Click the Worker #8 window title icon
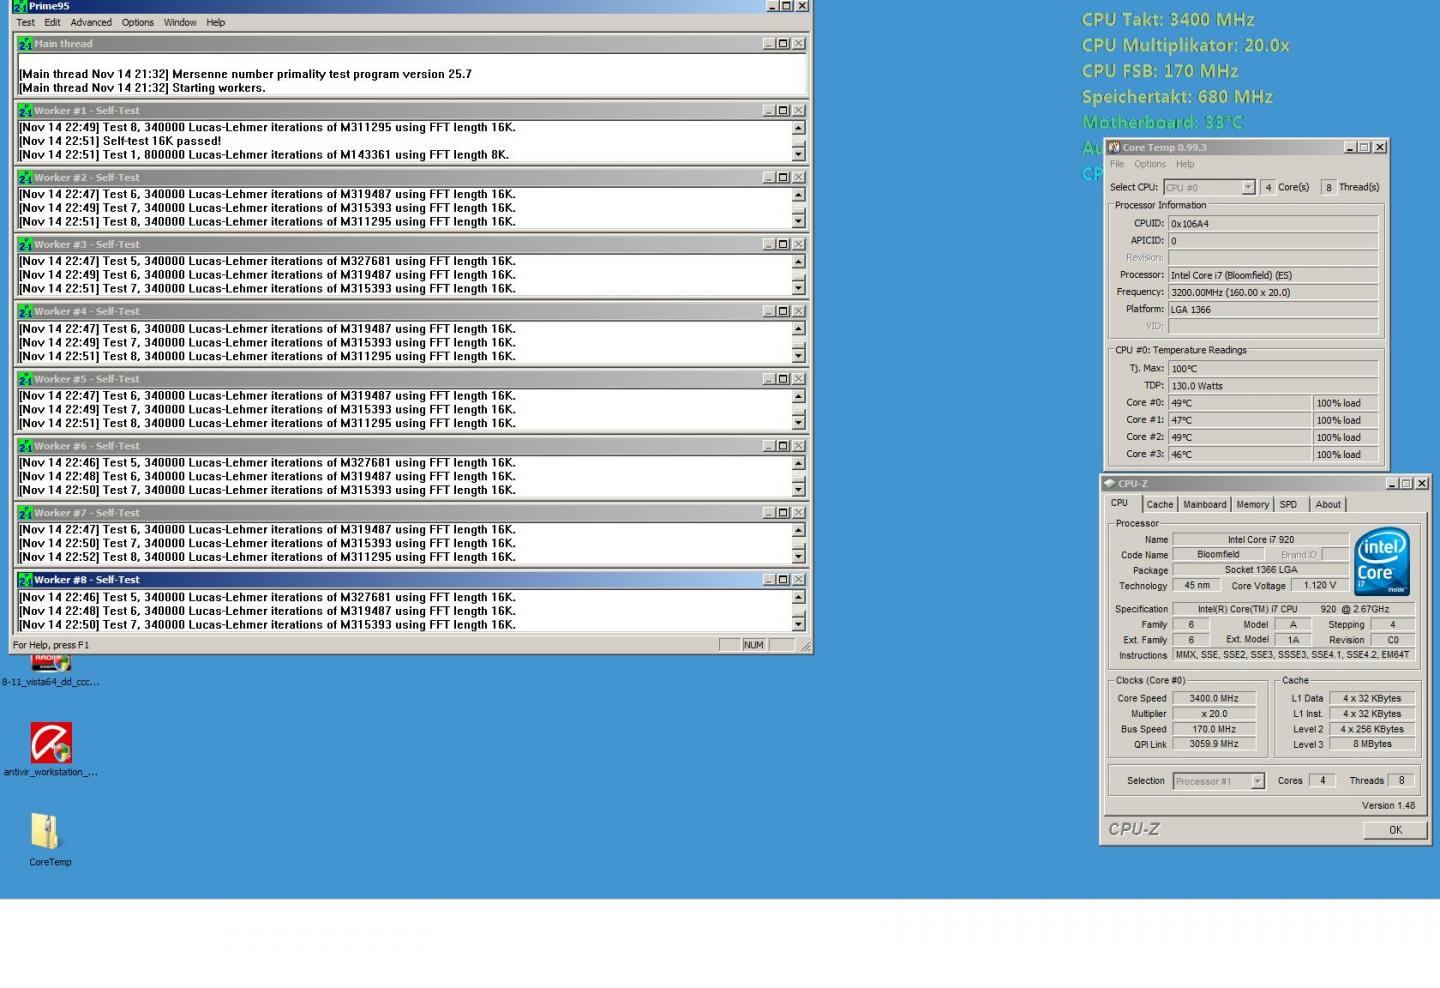 click(x=25, y=580)
